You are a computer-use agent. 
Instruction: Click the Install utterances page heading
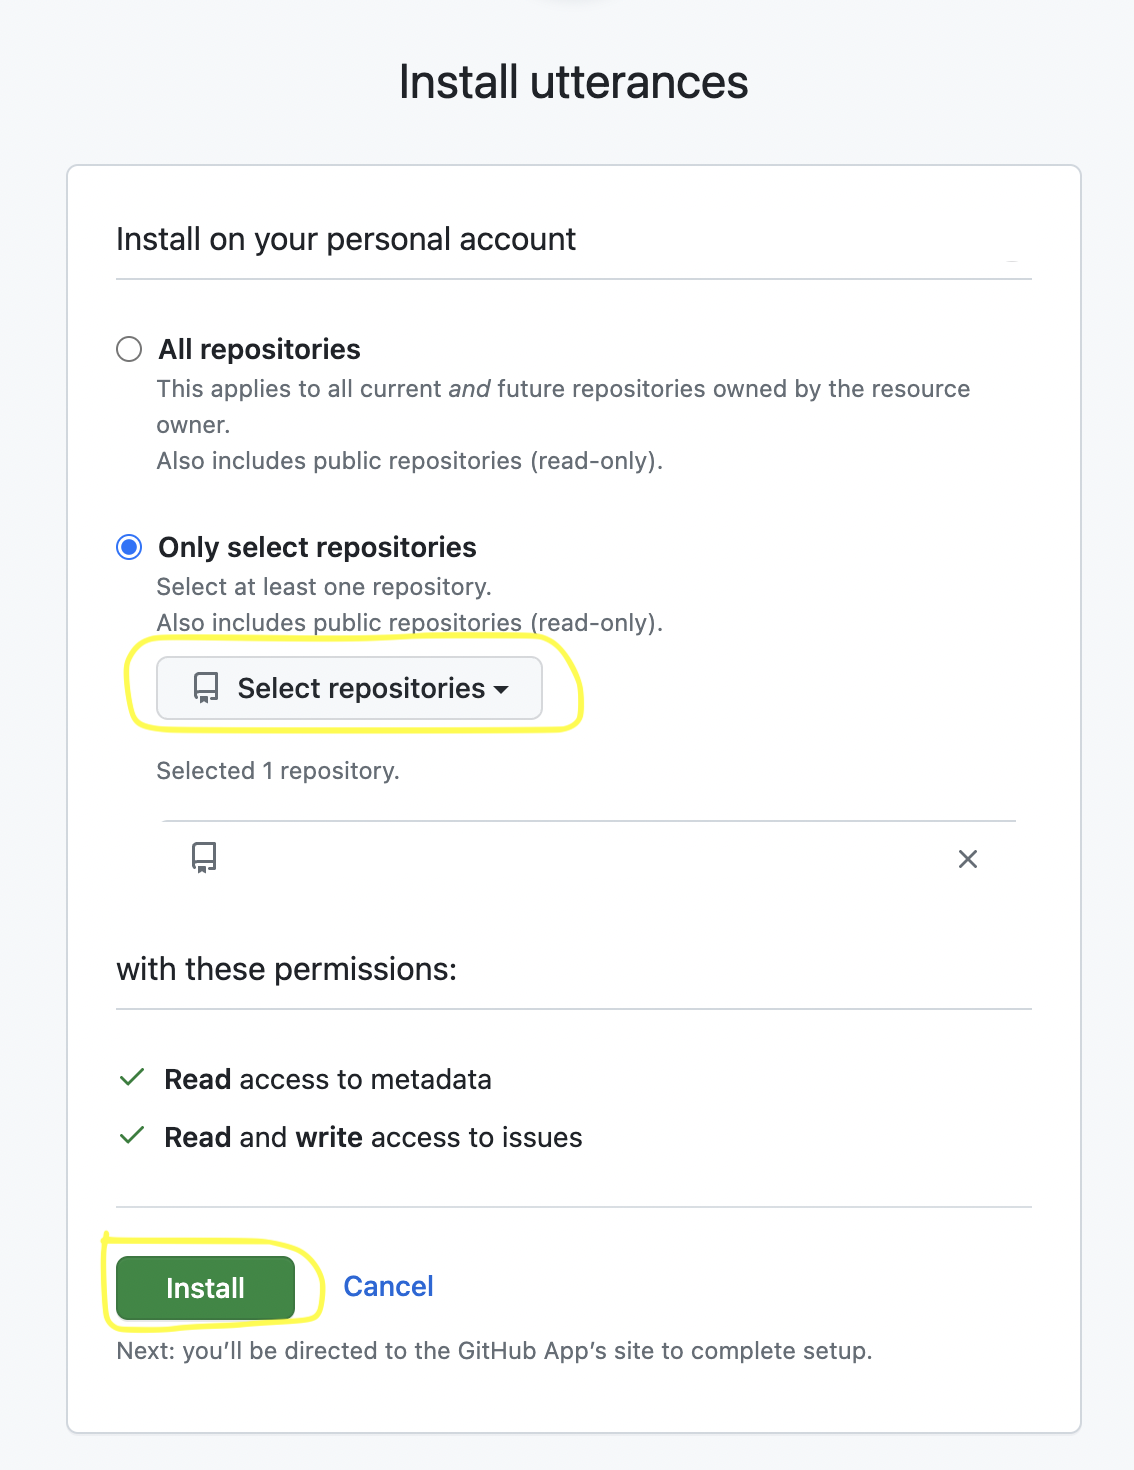pyautogui.click(x=573, y=82)
